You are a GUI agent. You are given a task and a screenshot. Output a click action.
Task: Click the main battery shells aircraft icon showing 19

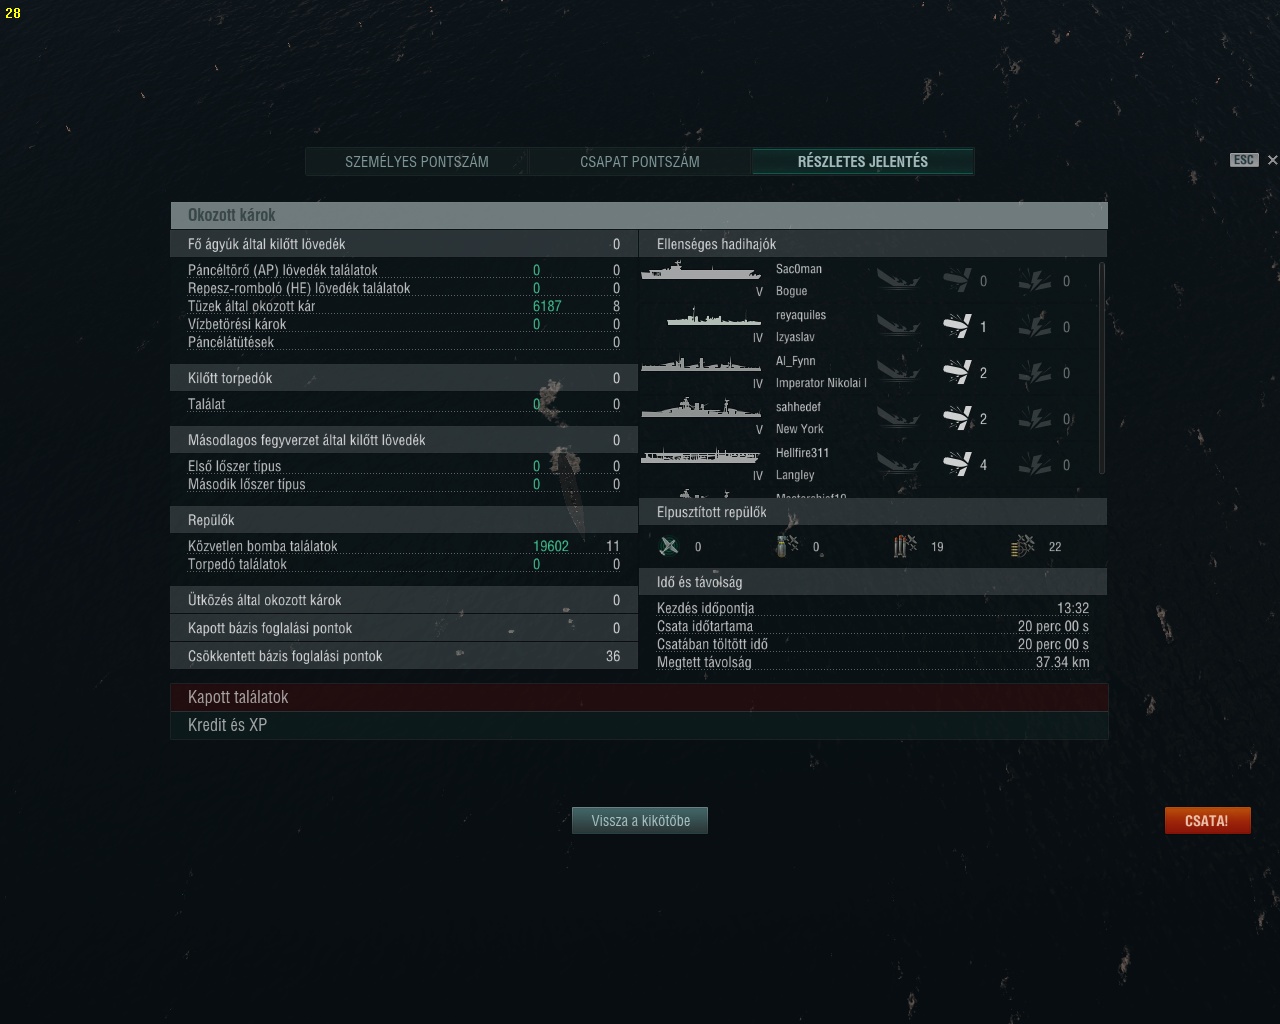[x=904, y=546]
